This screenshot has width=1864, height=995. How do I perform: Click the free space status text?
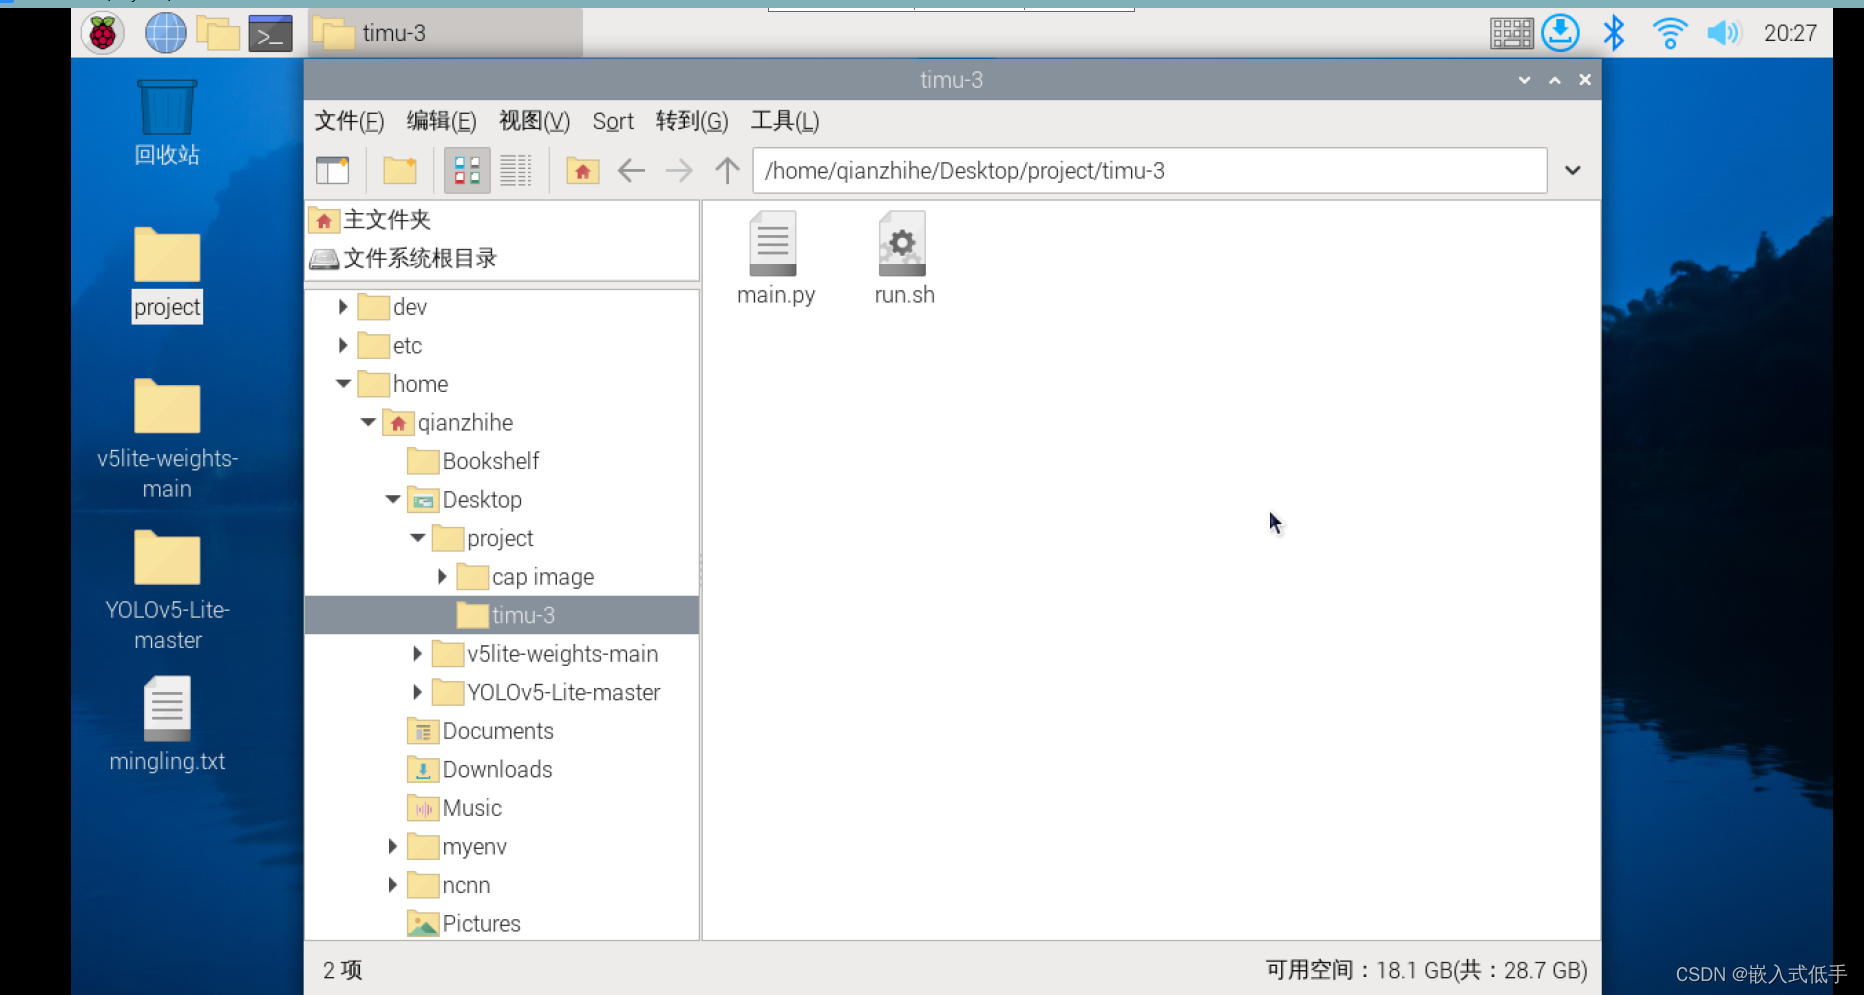point(1426,970)
